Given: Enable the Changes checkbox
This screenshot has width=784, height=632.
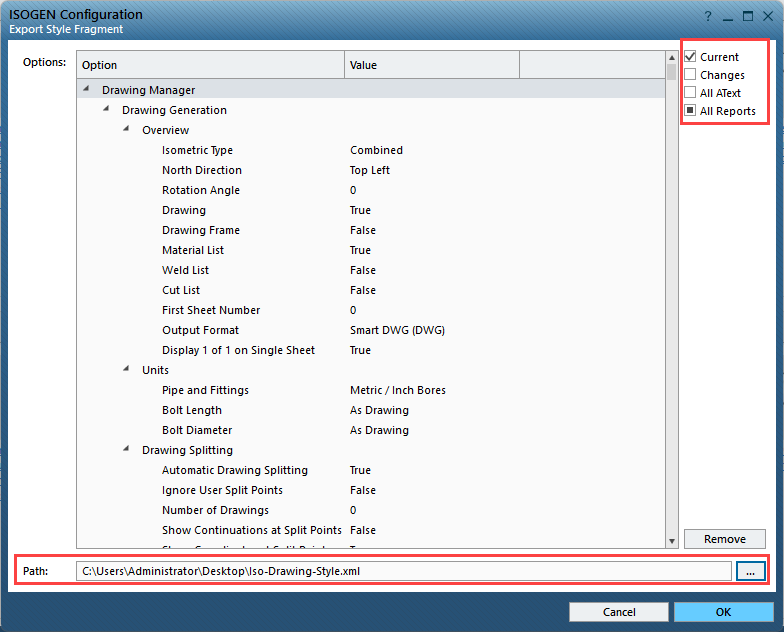Looking at the screenshot, I should 690,75.
